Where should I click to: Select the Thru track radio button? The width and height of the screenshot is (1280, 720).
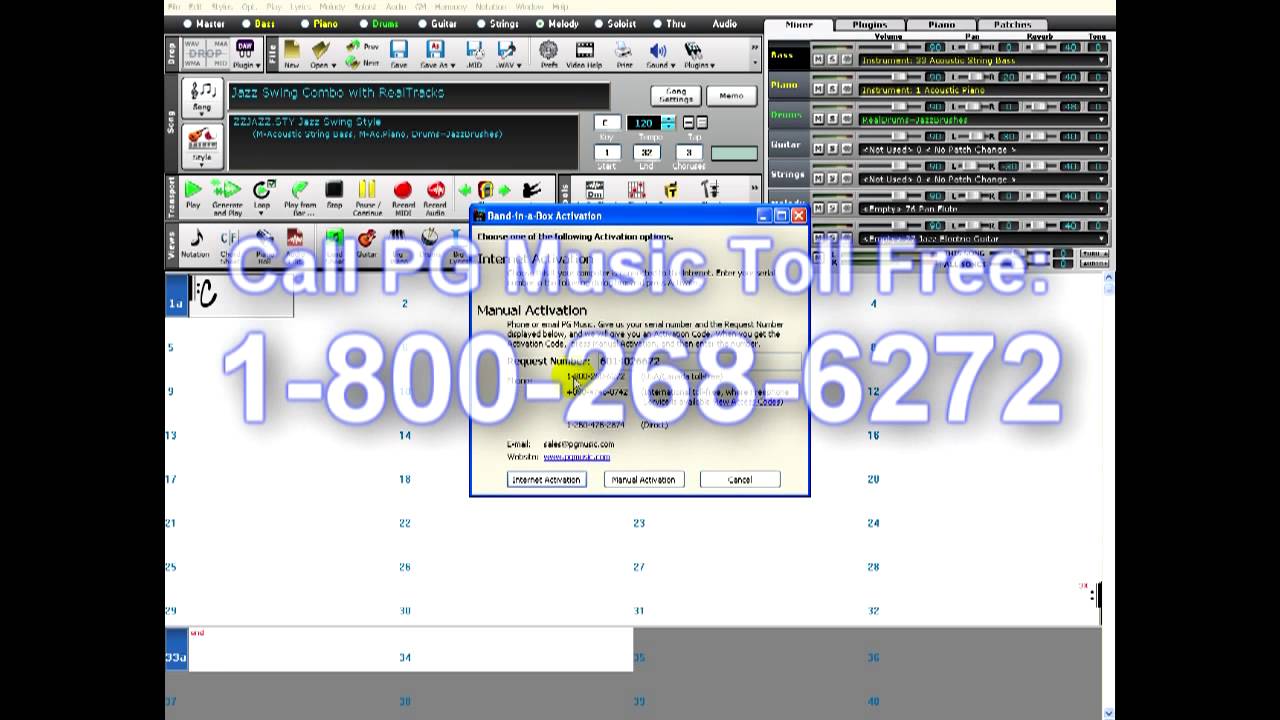click(658, 24)
